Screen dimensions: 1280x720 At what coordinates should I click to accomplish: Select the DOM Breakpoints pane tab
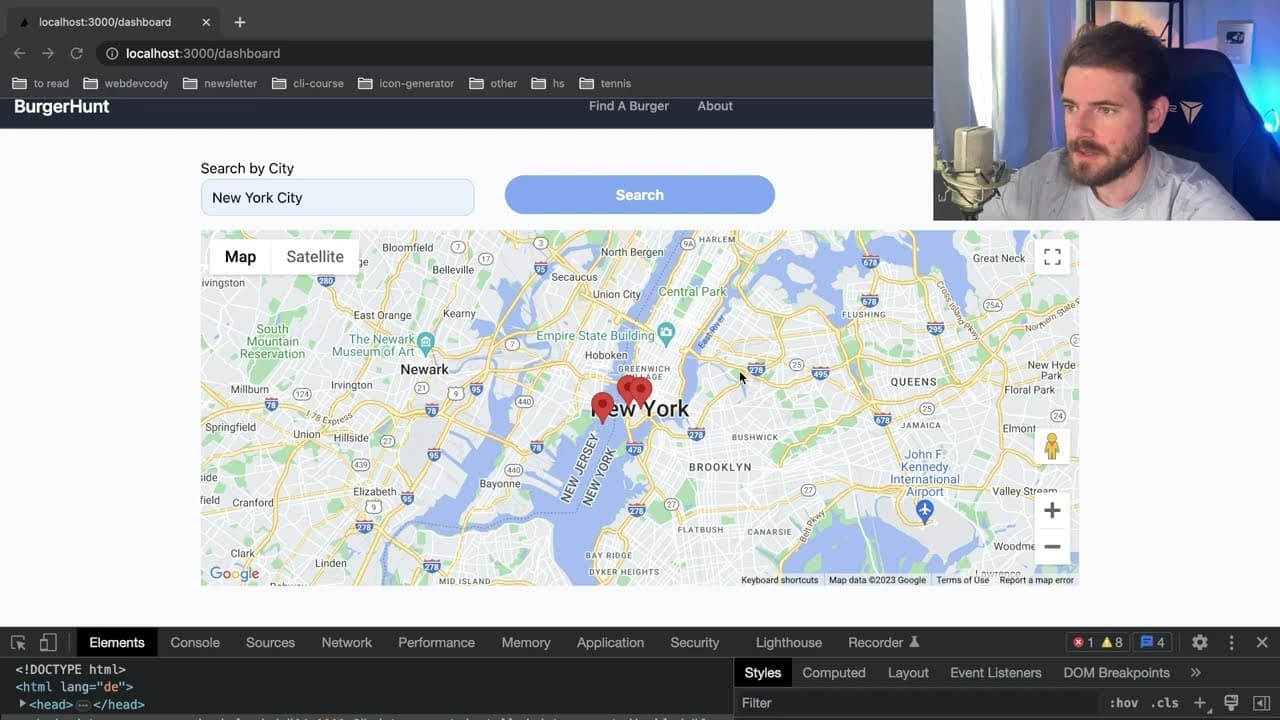point(1116,673)
